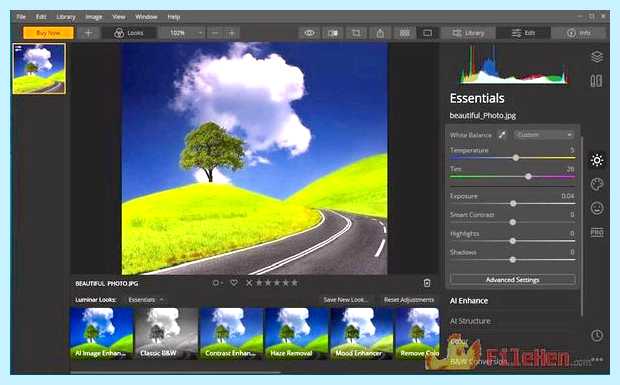This screenshot has height=385, width=620.
Task: Open the Essentials looks category dropdown
Action: point(145,300)
